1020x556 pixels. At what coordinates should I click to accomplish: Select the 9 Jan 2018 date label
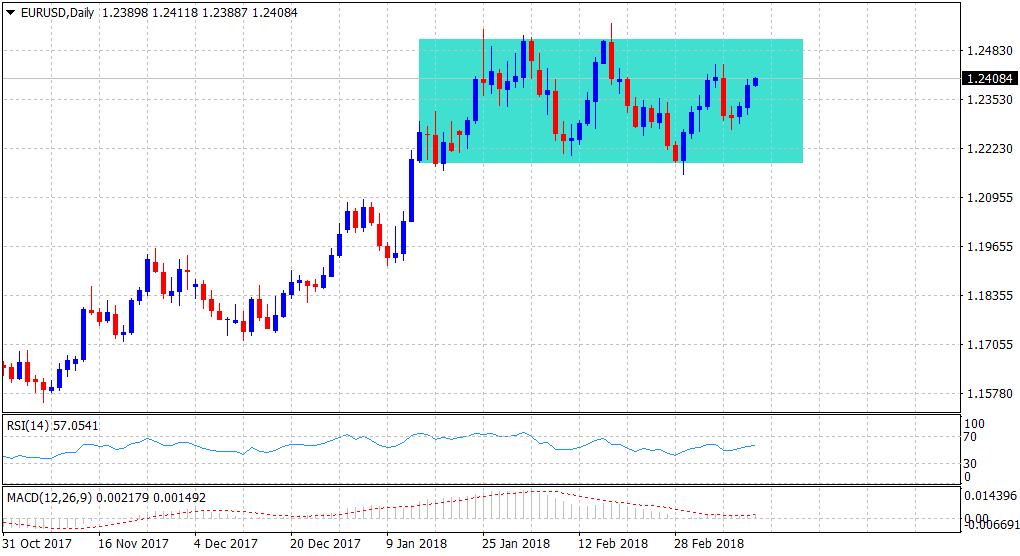point(416,543)
